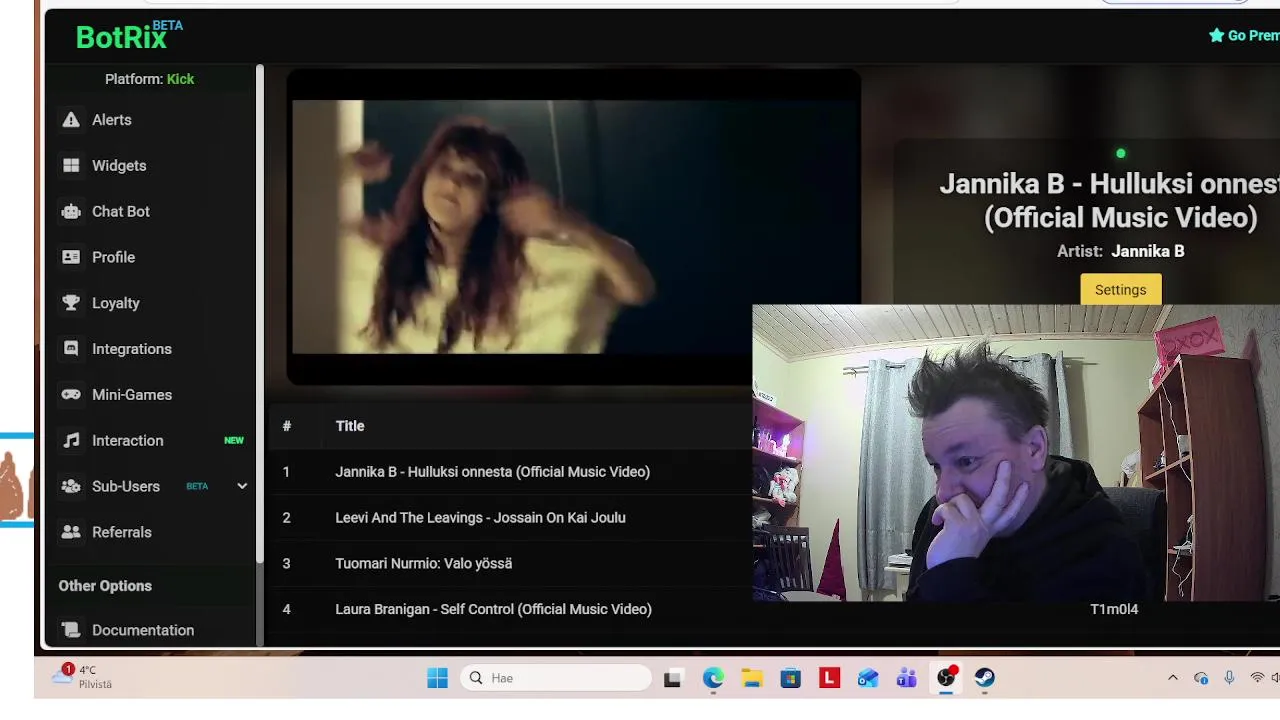This screenshot has height=720, width=1280.
Task: Open Outlook from the taskbar
Action: click(868, 678)
